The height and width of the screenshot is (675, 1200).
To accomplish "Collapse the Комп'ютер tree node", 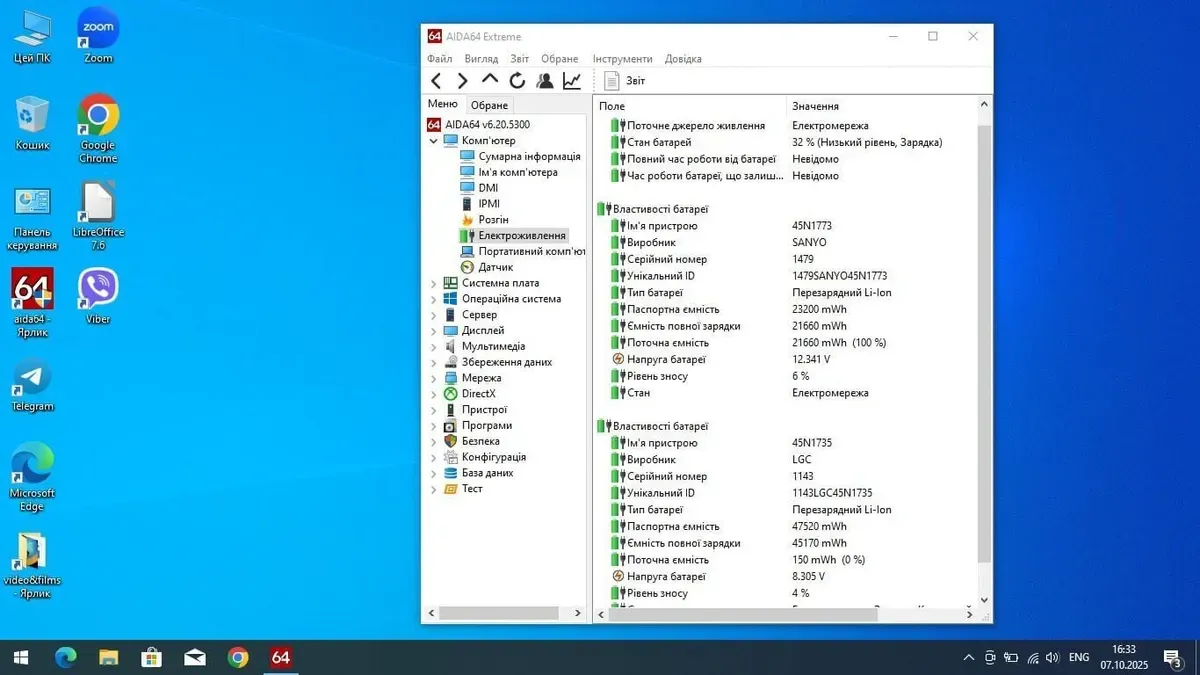I will [434, 141].
